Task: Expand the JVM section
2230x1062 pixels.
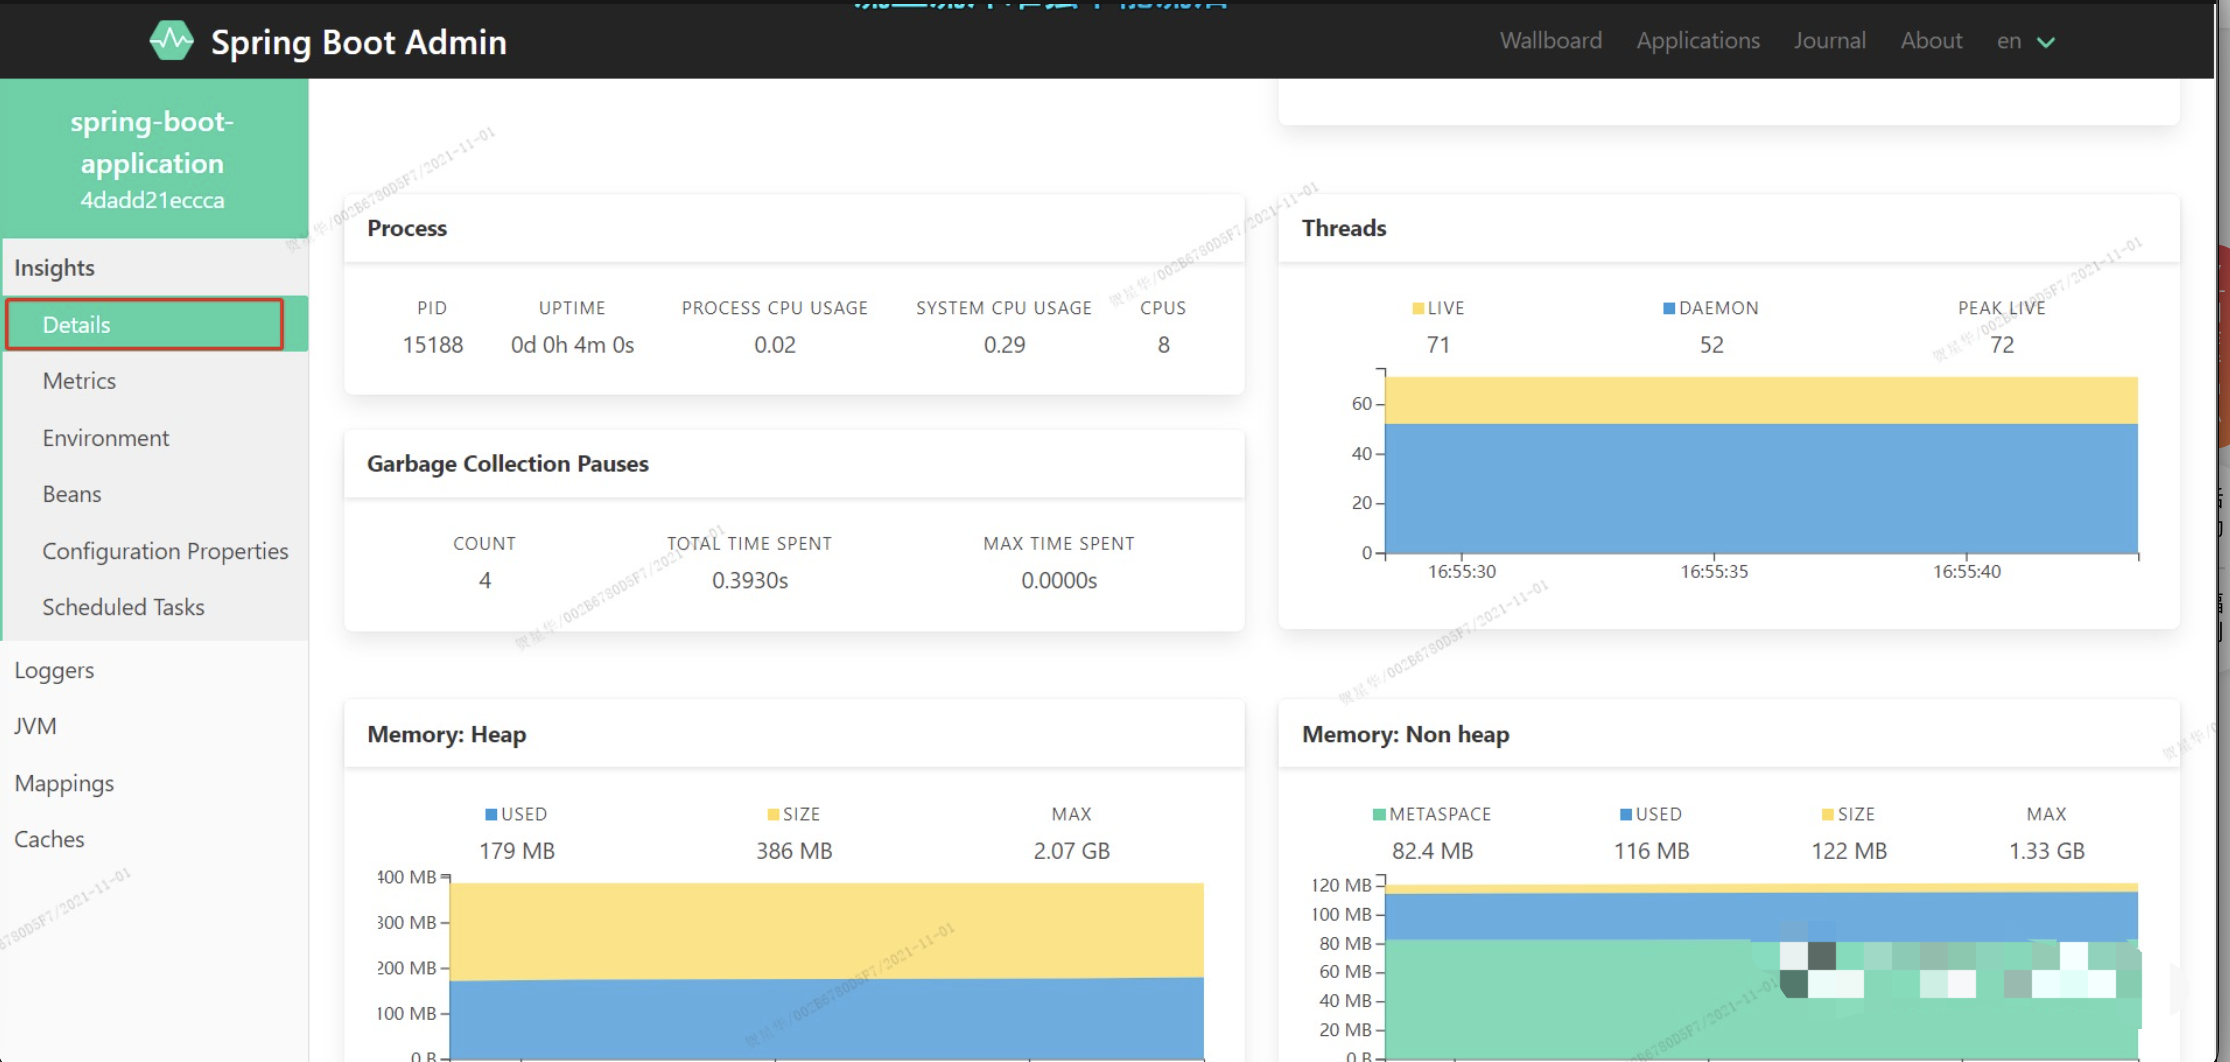Action: tap(35, 726)
